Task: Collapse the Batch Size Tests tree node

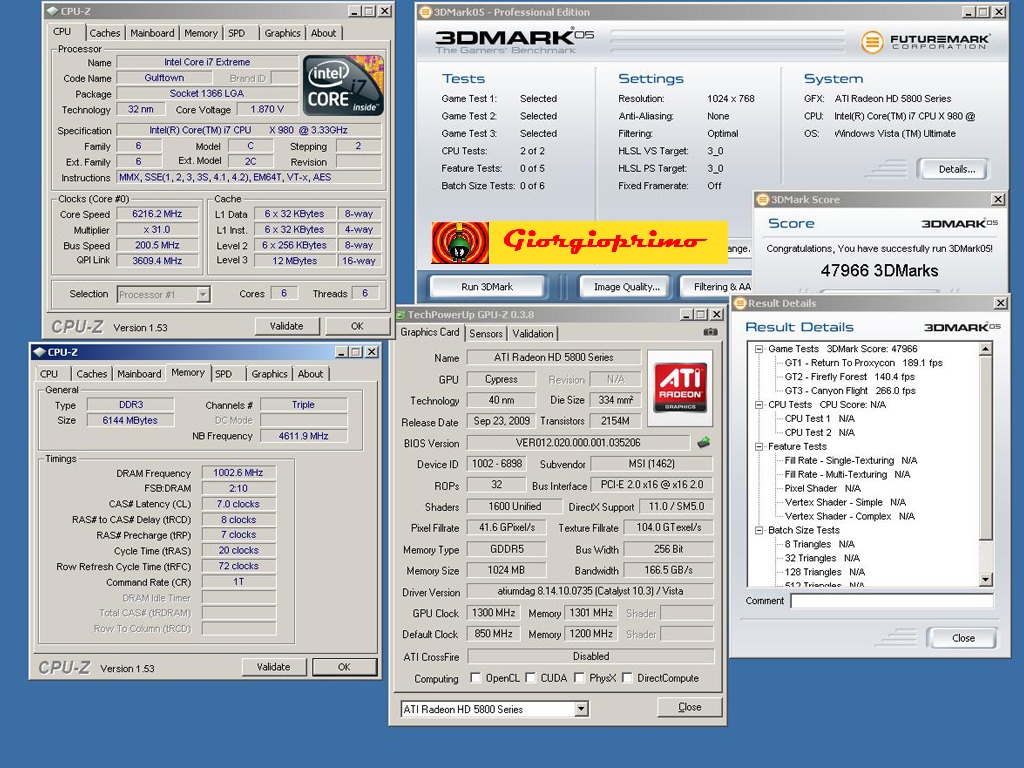Action: tap(759, 530)
